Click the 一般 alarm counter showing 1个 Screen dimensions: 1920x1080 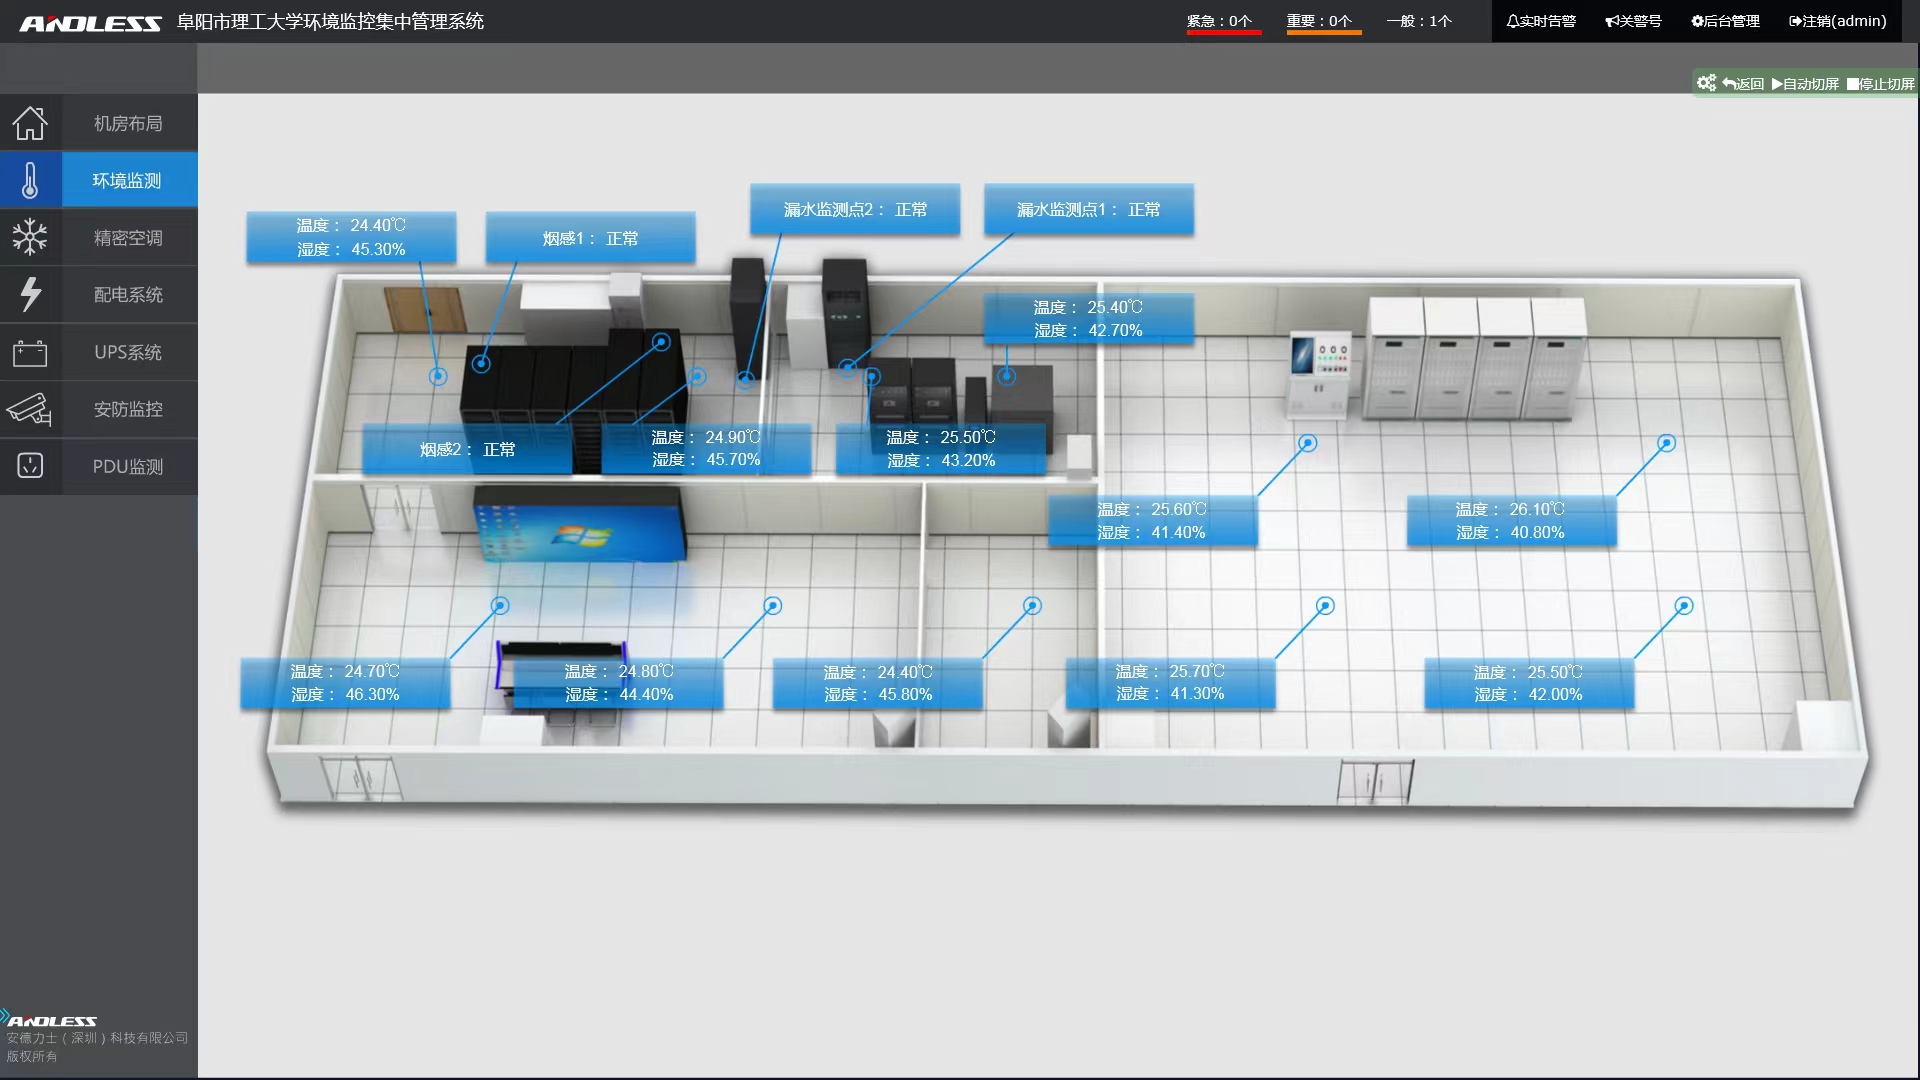click(x=1419, y=21)
